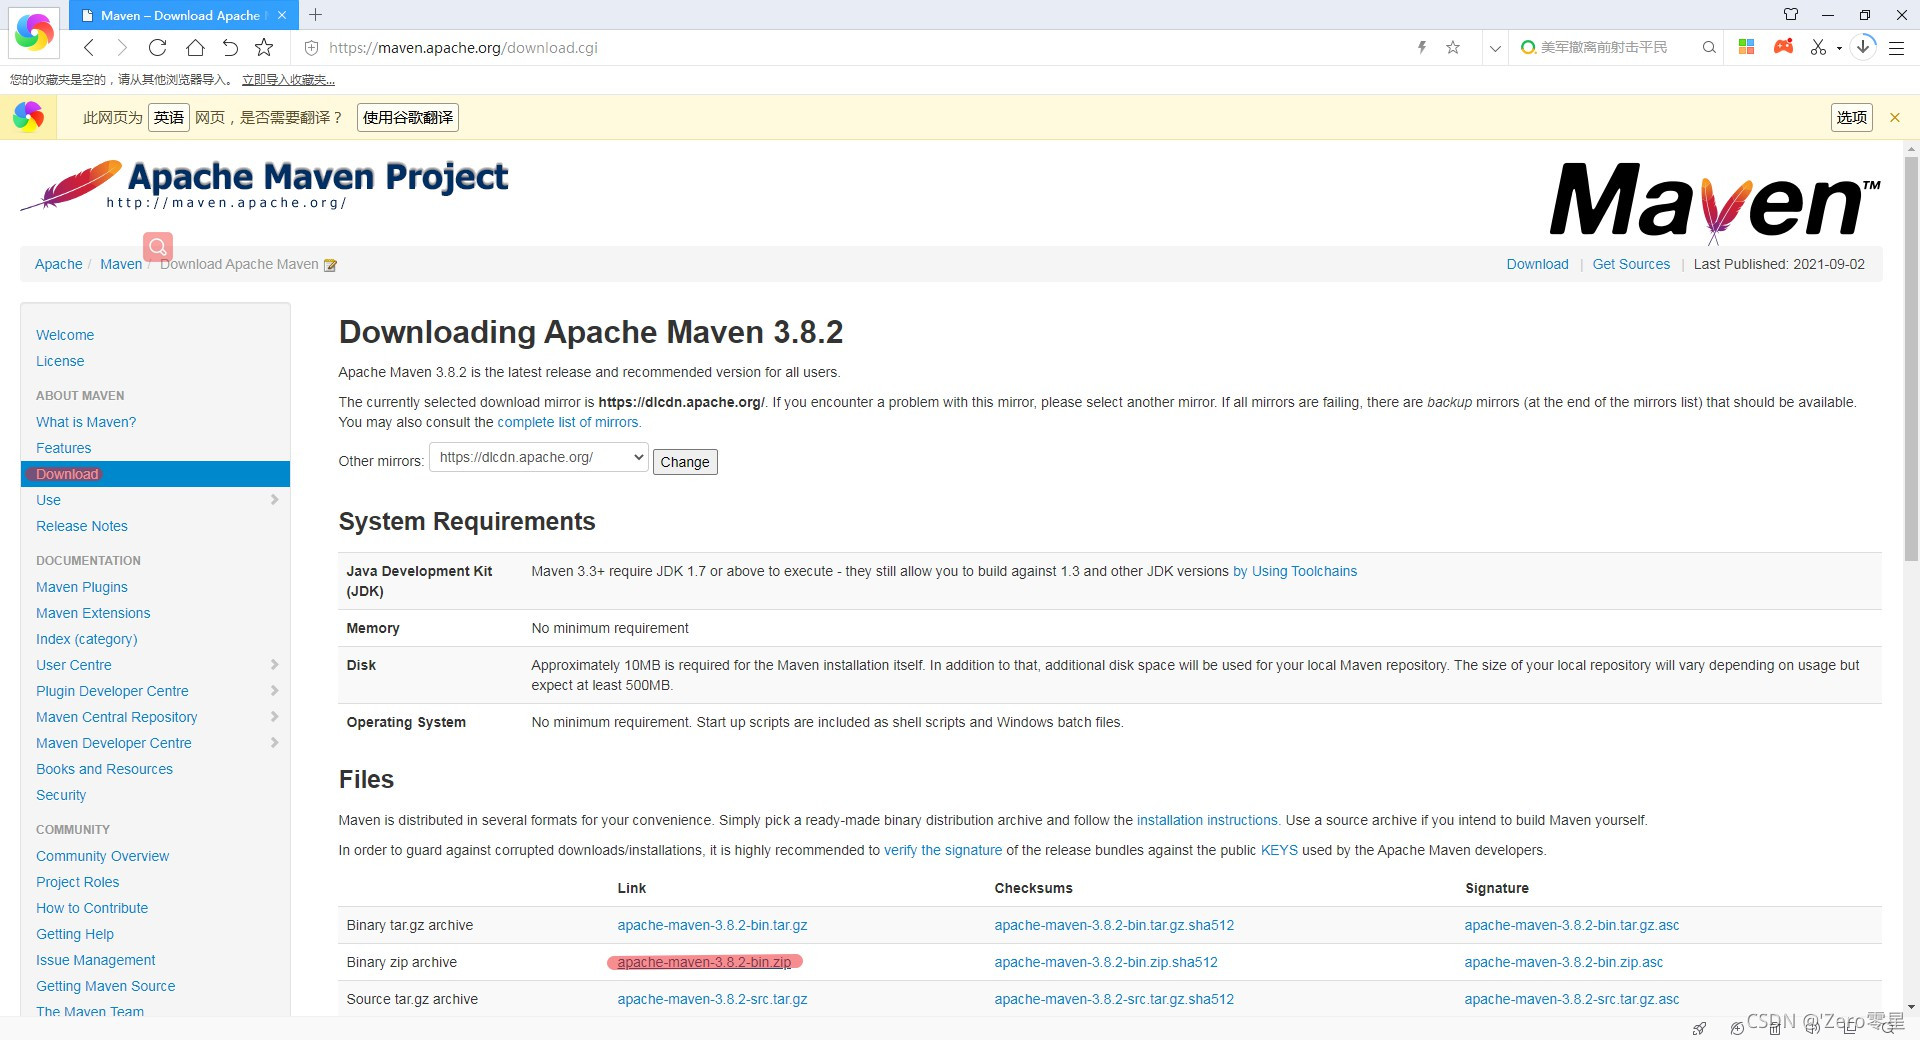The width and height of the screenshot is (1920, 1040).
Task: Click the Change mirror button
Action: (x=685, y=461)
